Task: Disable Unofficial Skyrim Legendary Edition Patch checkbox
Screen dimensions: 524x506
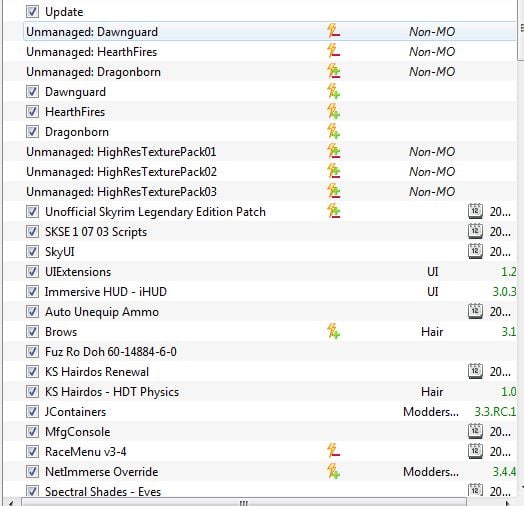Action: click(x=32, y=212)
